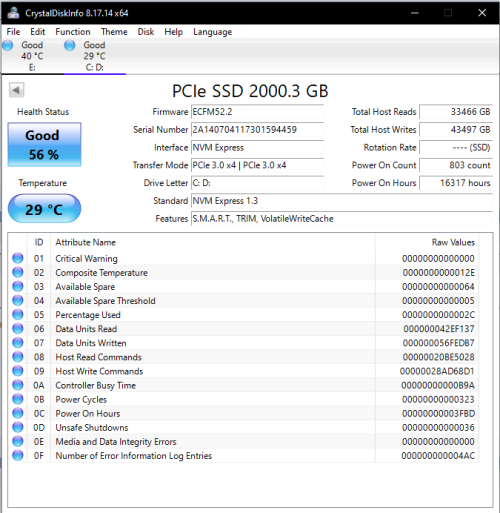Click status orb for Unsafe Shutdowns row
The image size is (500, 513).
click(x=18, y=427)
